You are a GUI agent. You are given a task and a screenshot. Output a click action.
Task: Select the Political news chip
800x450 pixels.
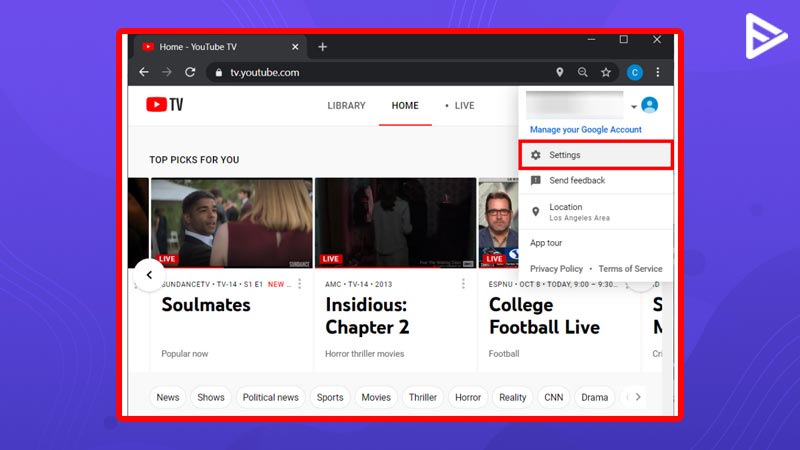tap(270, 397)
